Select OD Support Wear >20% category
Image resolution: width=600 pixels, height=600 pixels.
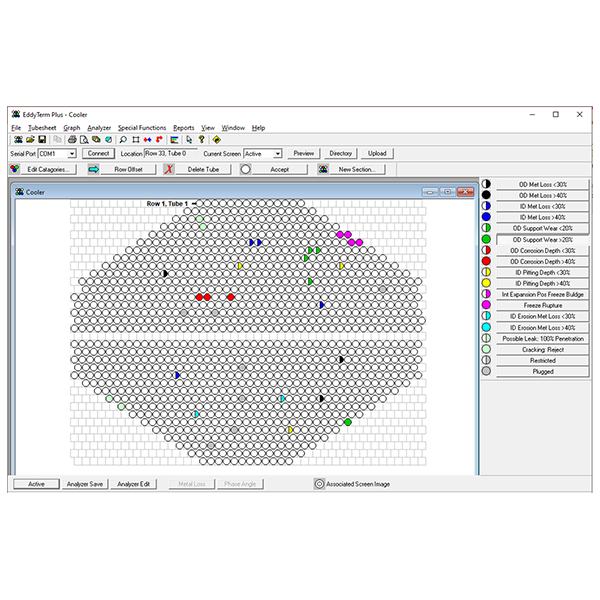tap(542, 240)
